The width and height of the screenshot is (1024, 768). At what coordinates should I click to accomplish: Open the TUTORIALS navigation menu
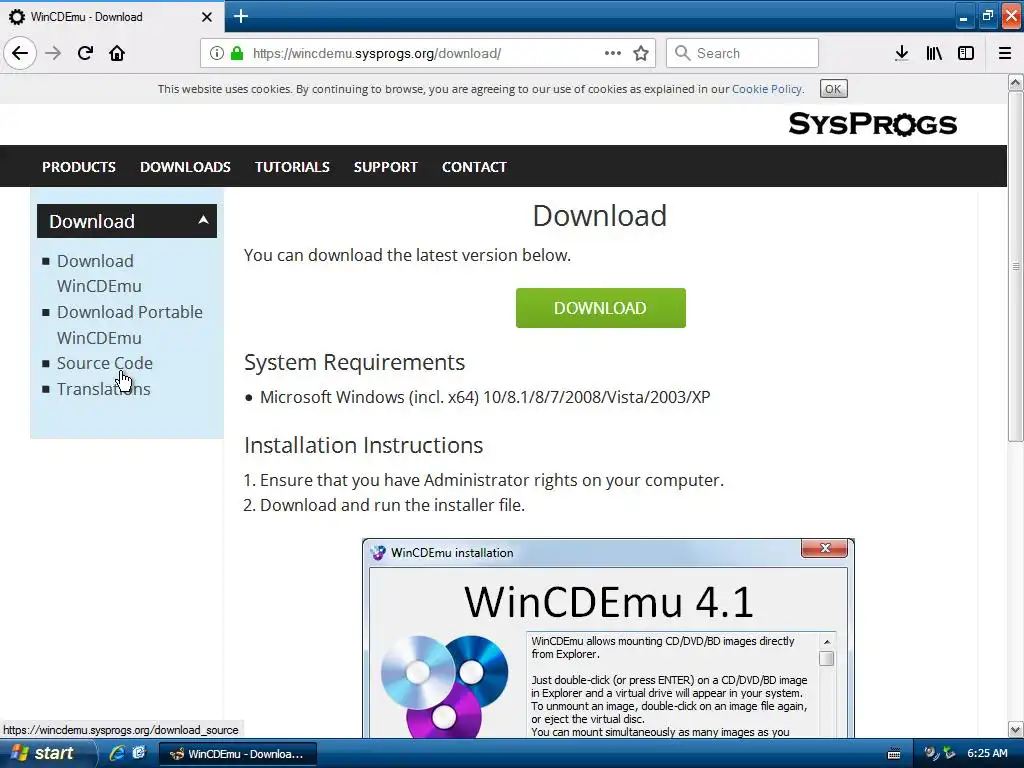[x=292, y=167]
